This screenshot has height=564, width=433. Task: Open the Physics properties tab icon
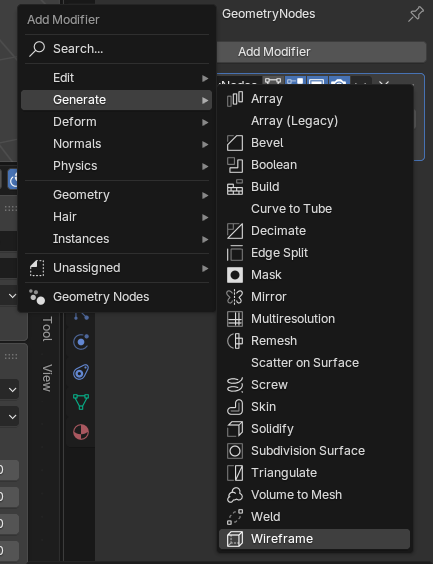[x=81, y=342]
